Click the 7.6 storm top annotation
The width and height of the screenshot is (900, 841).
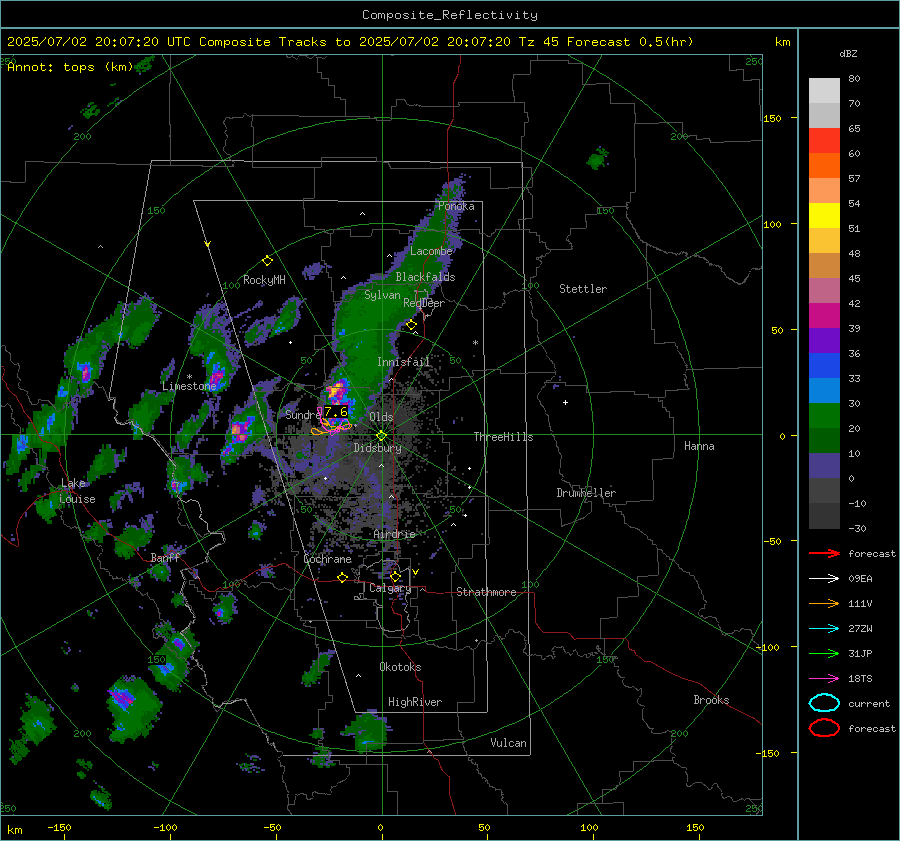click(x=336, y=412)
